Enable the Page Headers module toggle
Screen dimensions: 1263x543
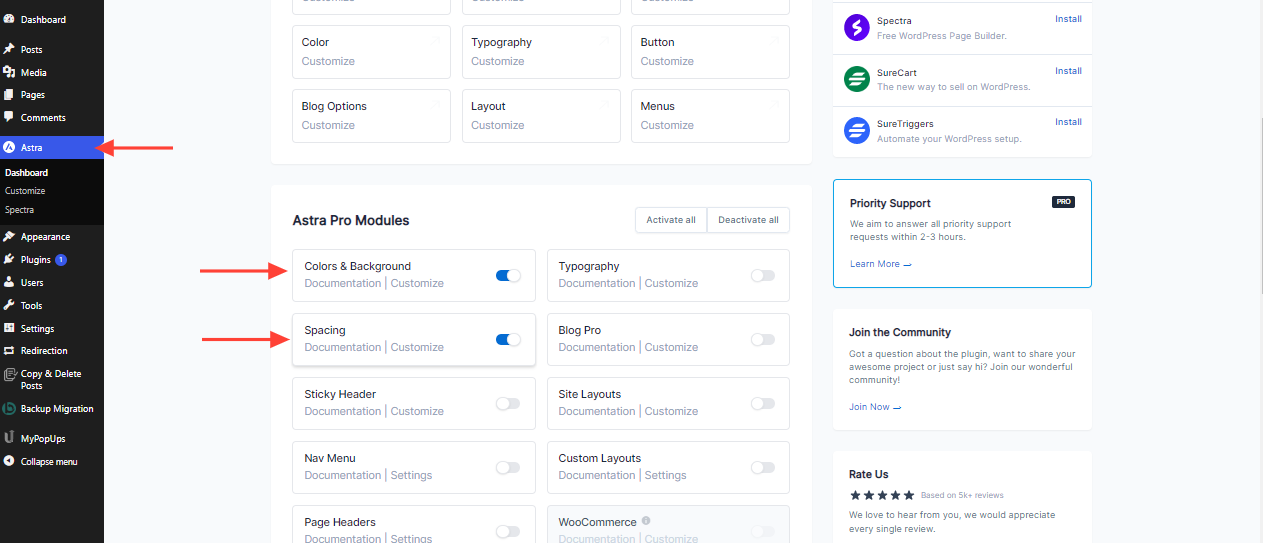[508, 531]
